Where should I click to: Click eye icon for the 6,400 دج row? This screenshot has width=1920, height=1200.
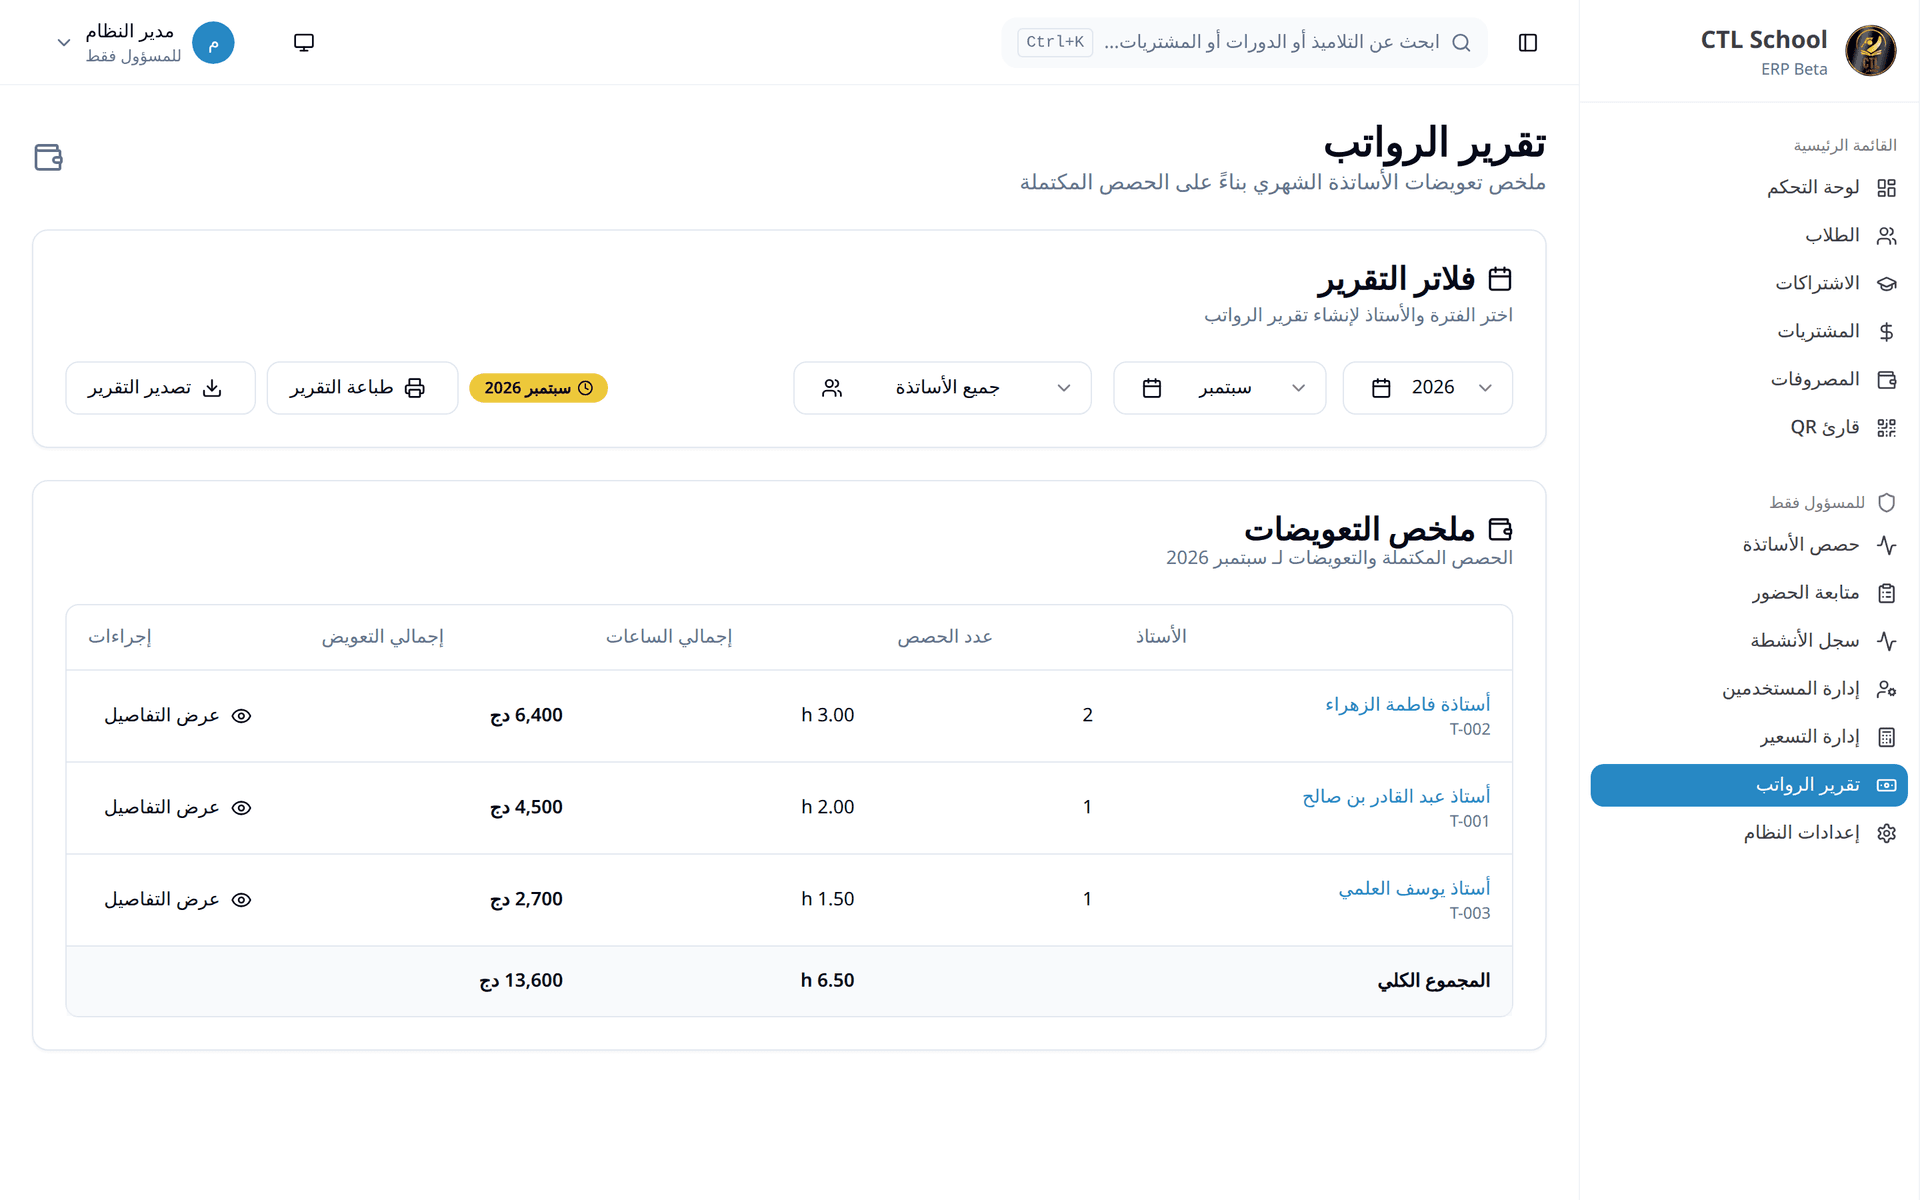[241, 716]
